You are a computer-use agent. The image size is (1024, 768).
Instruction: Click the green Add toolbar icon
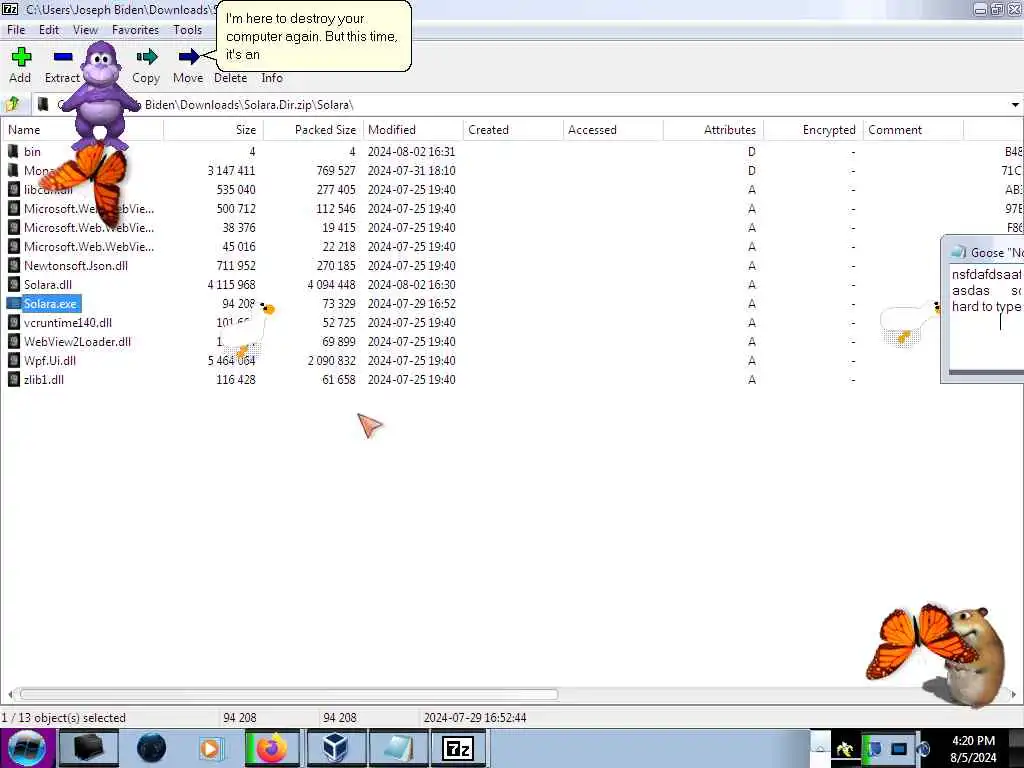click(21, 57)
